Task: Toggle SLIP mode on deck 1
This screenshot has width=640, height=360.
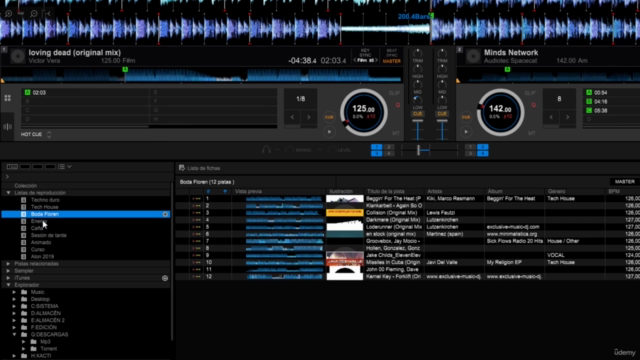Action: (394, 93)
